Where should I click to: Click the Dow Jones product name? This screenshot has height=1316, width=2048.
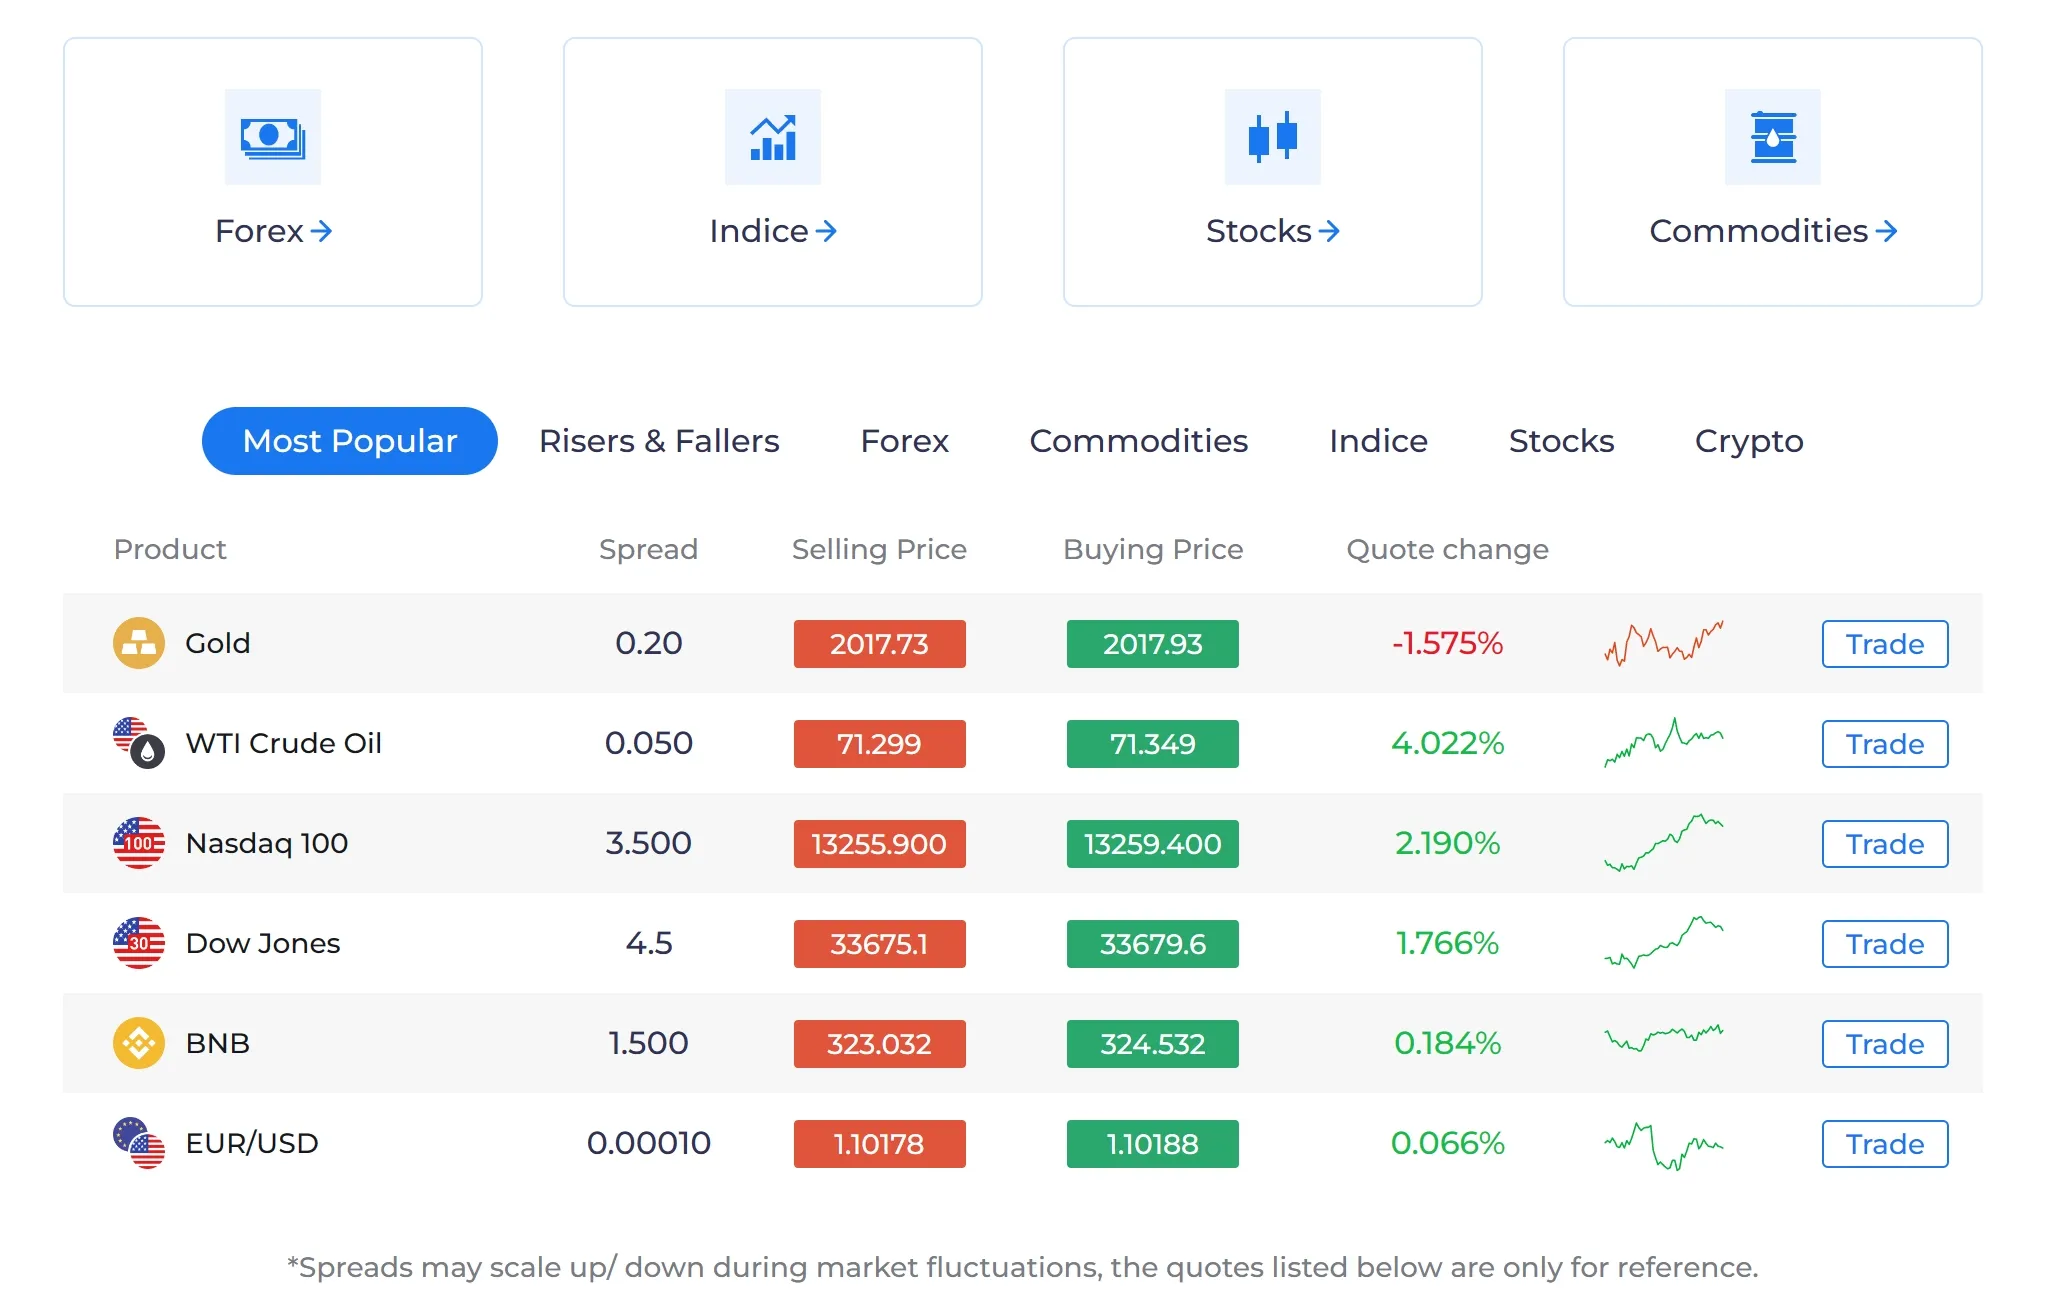[263, 943]
